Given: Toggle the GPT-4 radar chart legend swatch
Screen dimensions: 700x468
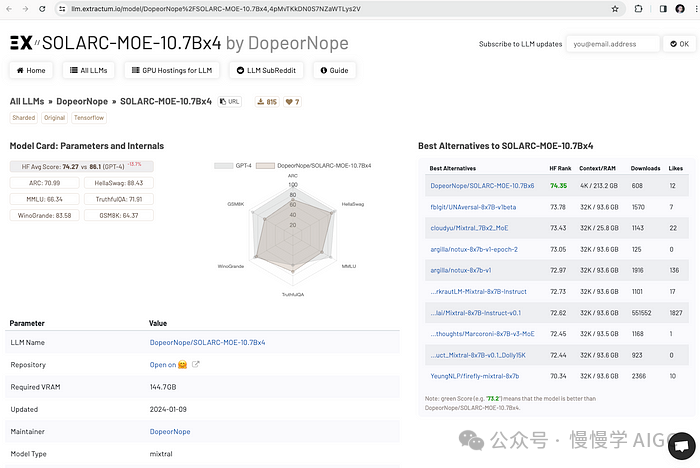Looking at the screenshot, I should (x=223, y=165).
